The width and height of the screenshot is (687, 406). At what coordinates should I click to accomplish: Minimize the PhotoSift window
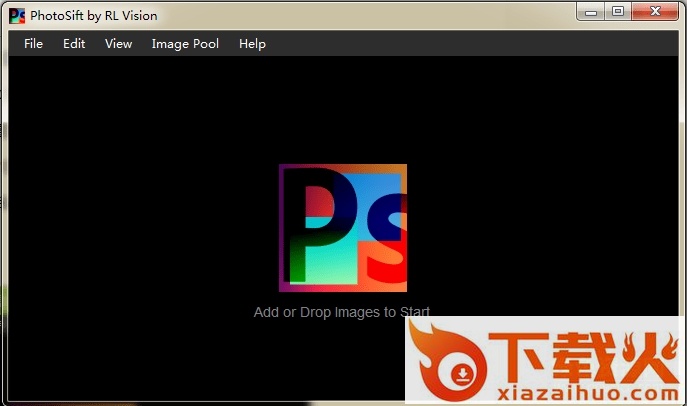(x=591, y=12)
